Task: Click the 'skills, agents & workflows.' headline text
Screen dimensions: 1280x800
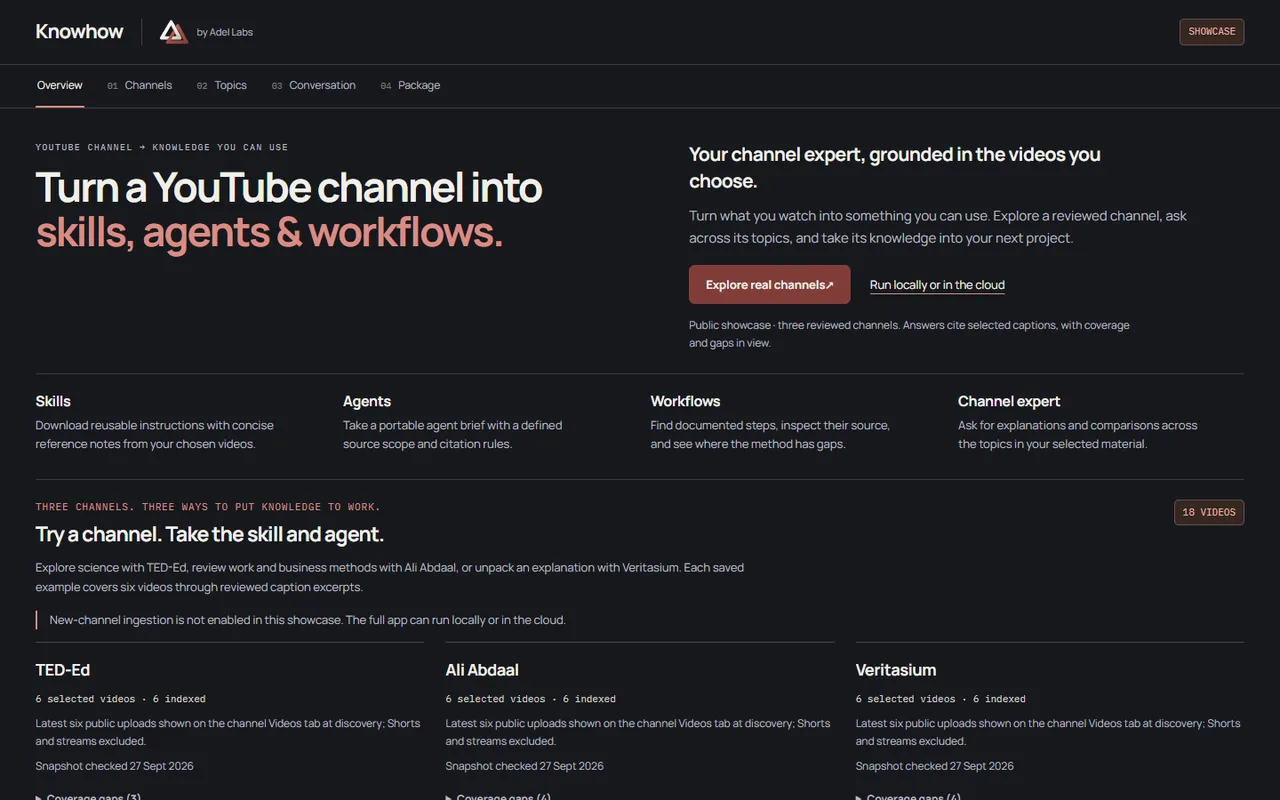Action: click(270, 232)
